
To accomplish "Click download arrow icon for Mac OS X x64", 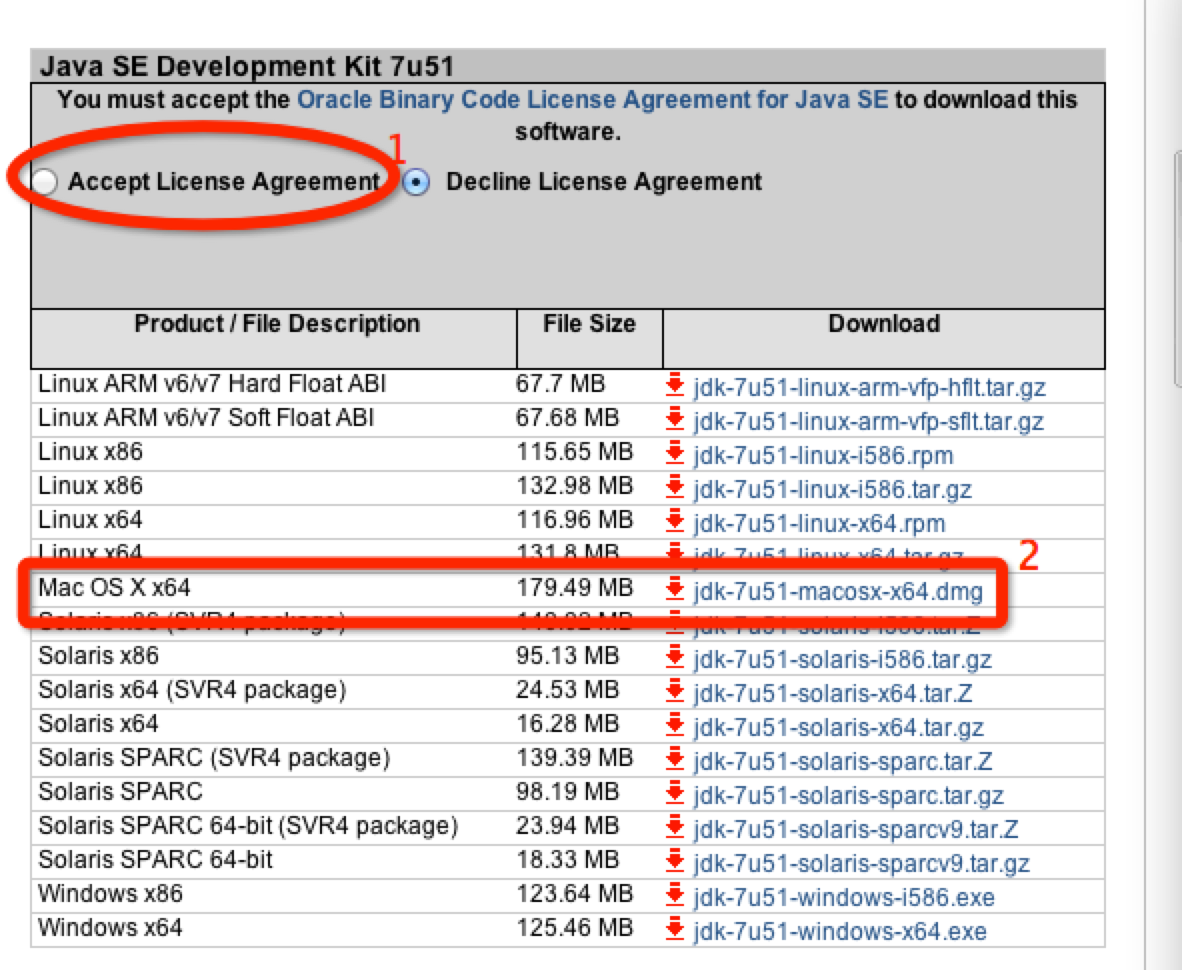I will 675,589.
